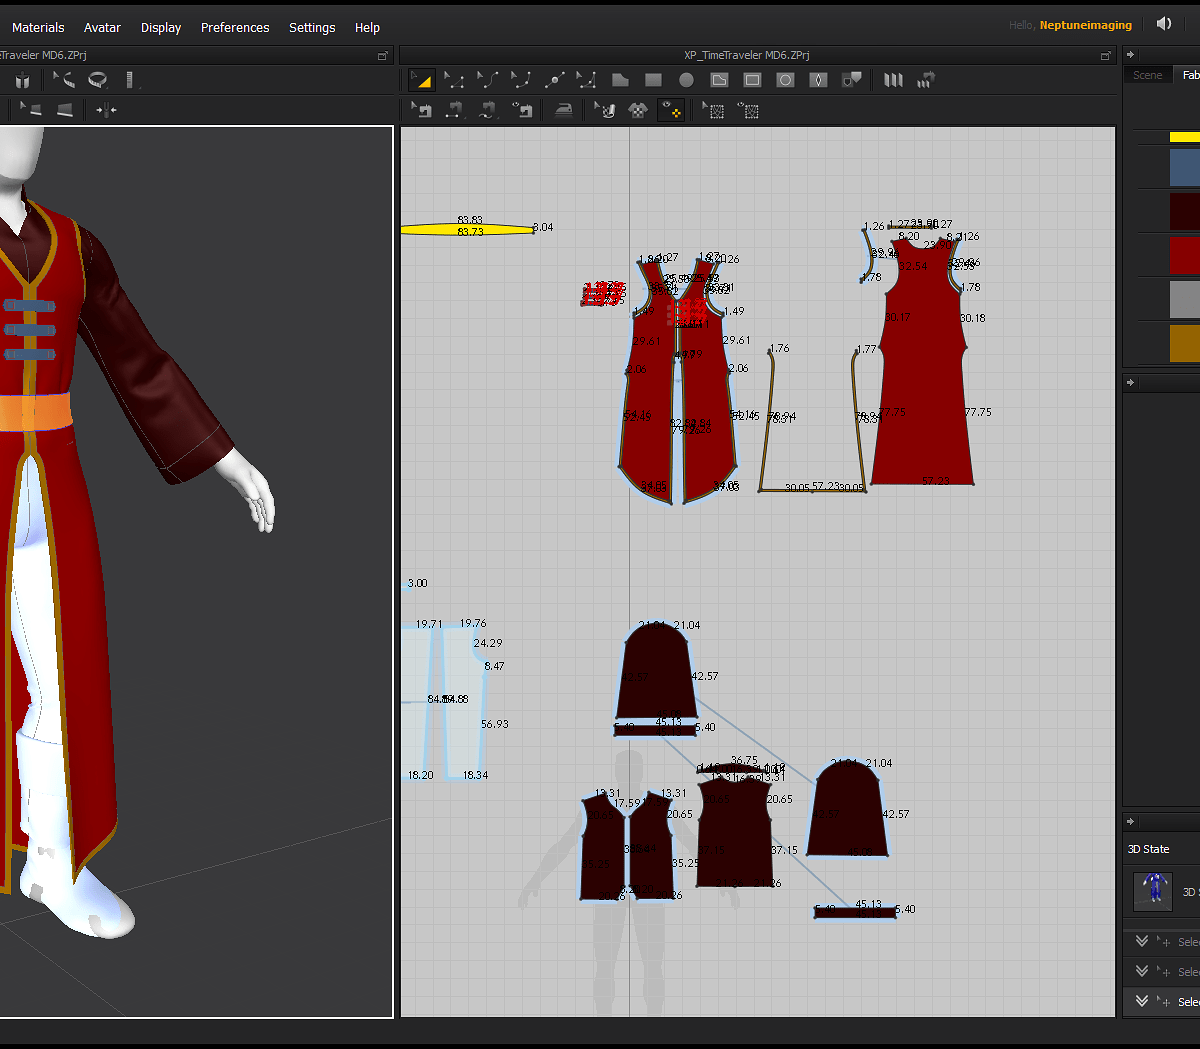Collapse the Scene/Fabric panel arrow
1200x1049 pixels.
[x=1130, y=55]
